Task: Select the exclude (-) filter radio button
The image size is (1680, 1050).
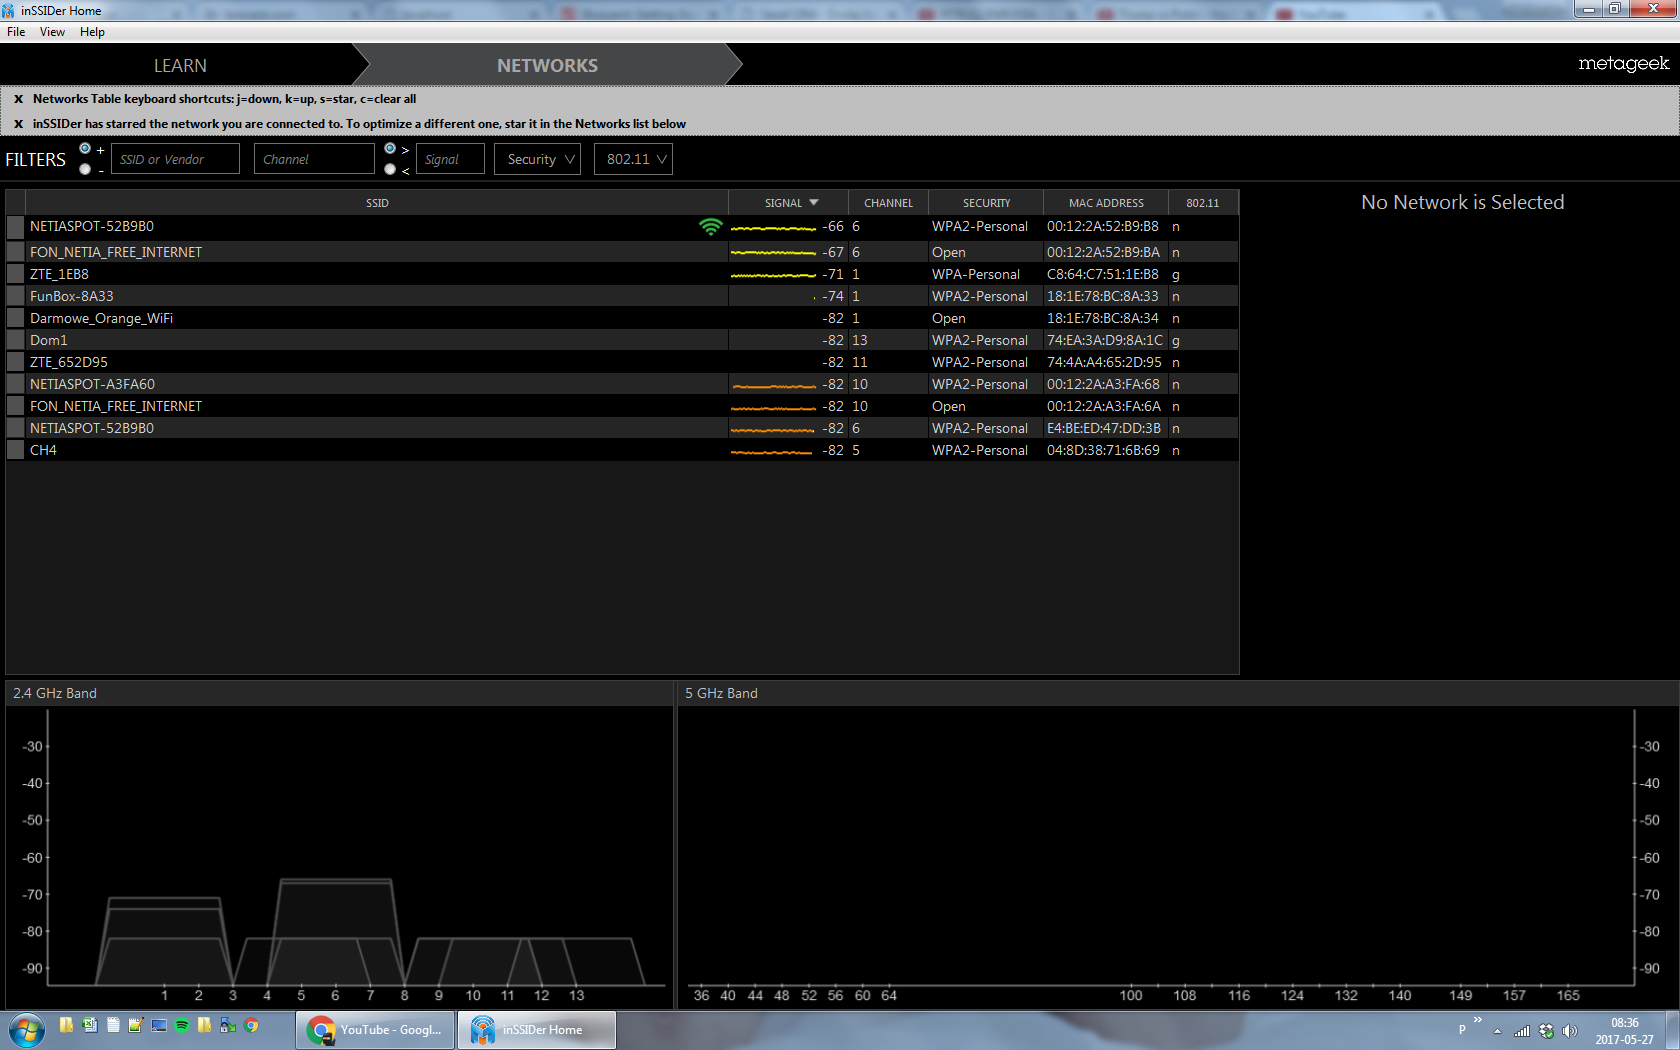Action: 85,169
